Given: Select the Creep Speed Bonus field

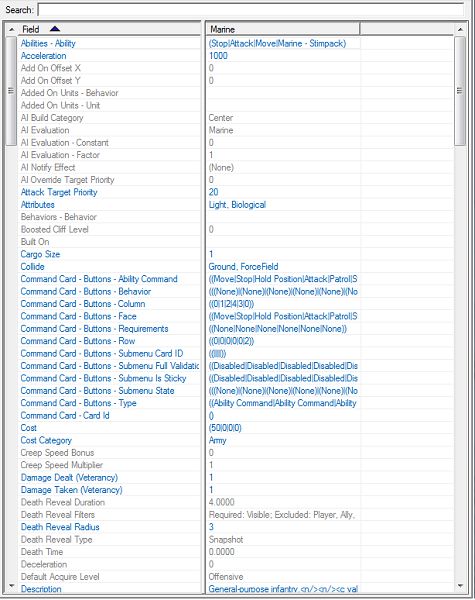Looking at the screenshot, I should click(x=109, y=453).
